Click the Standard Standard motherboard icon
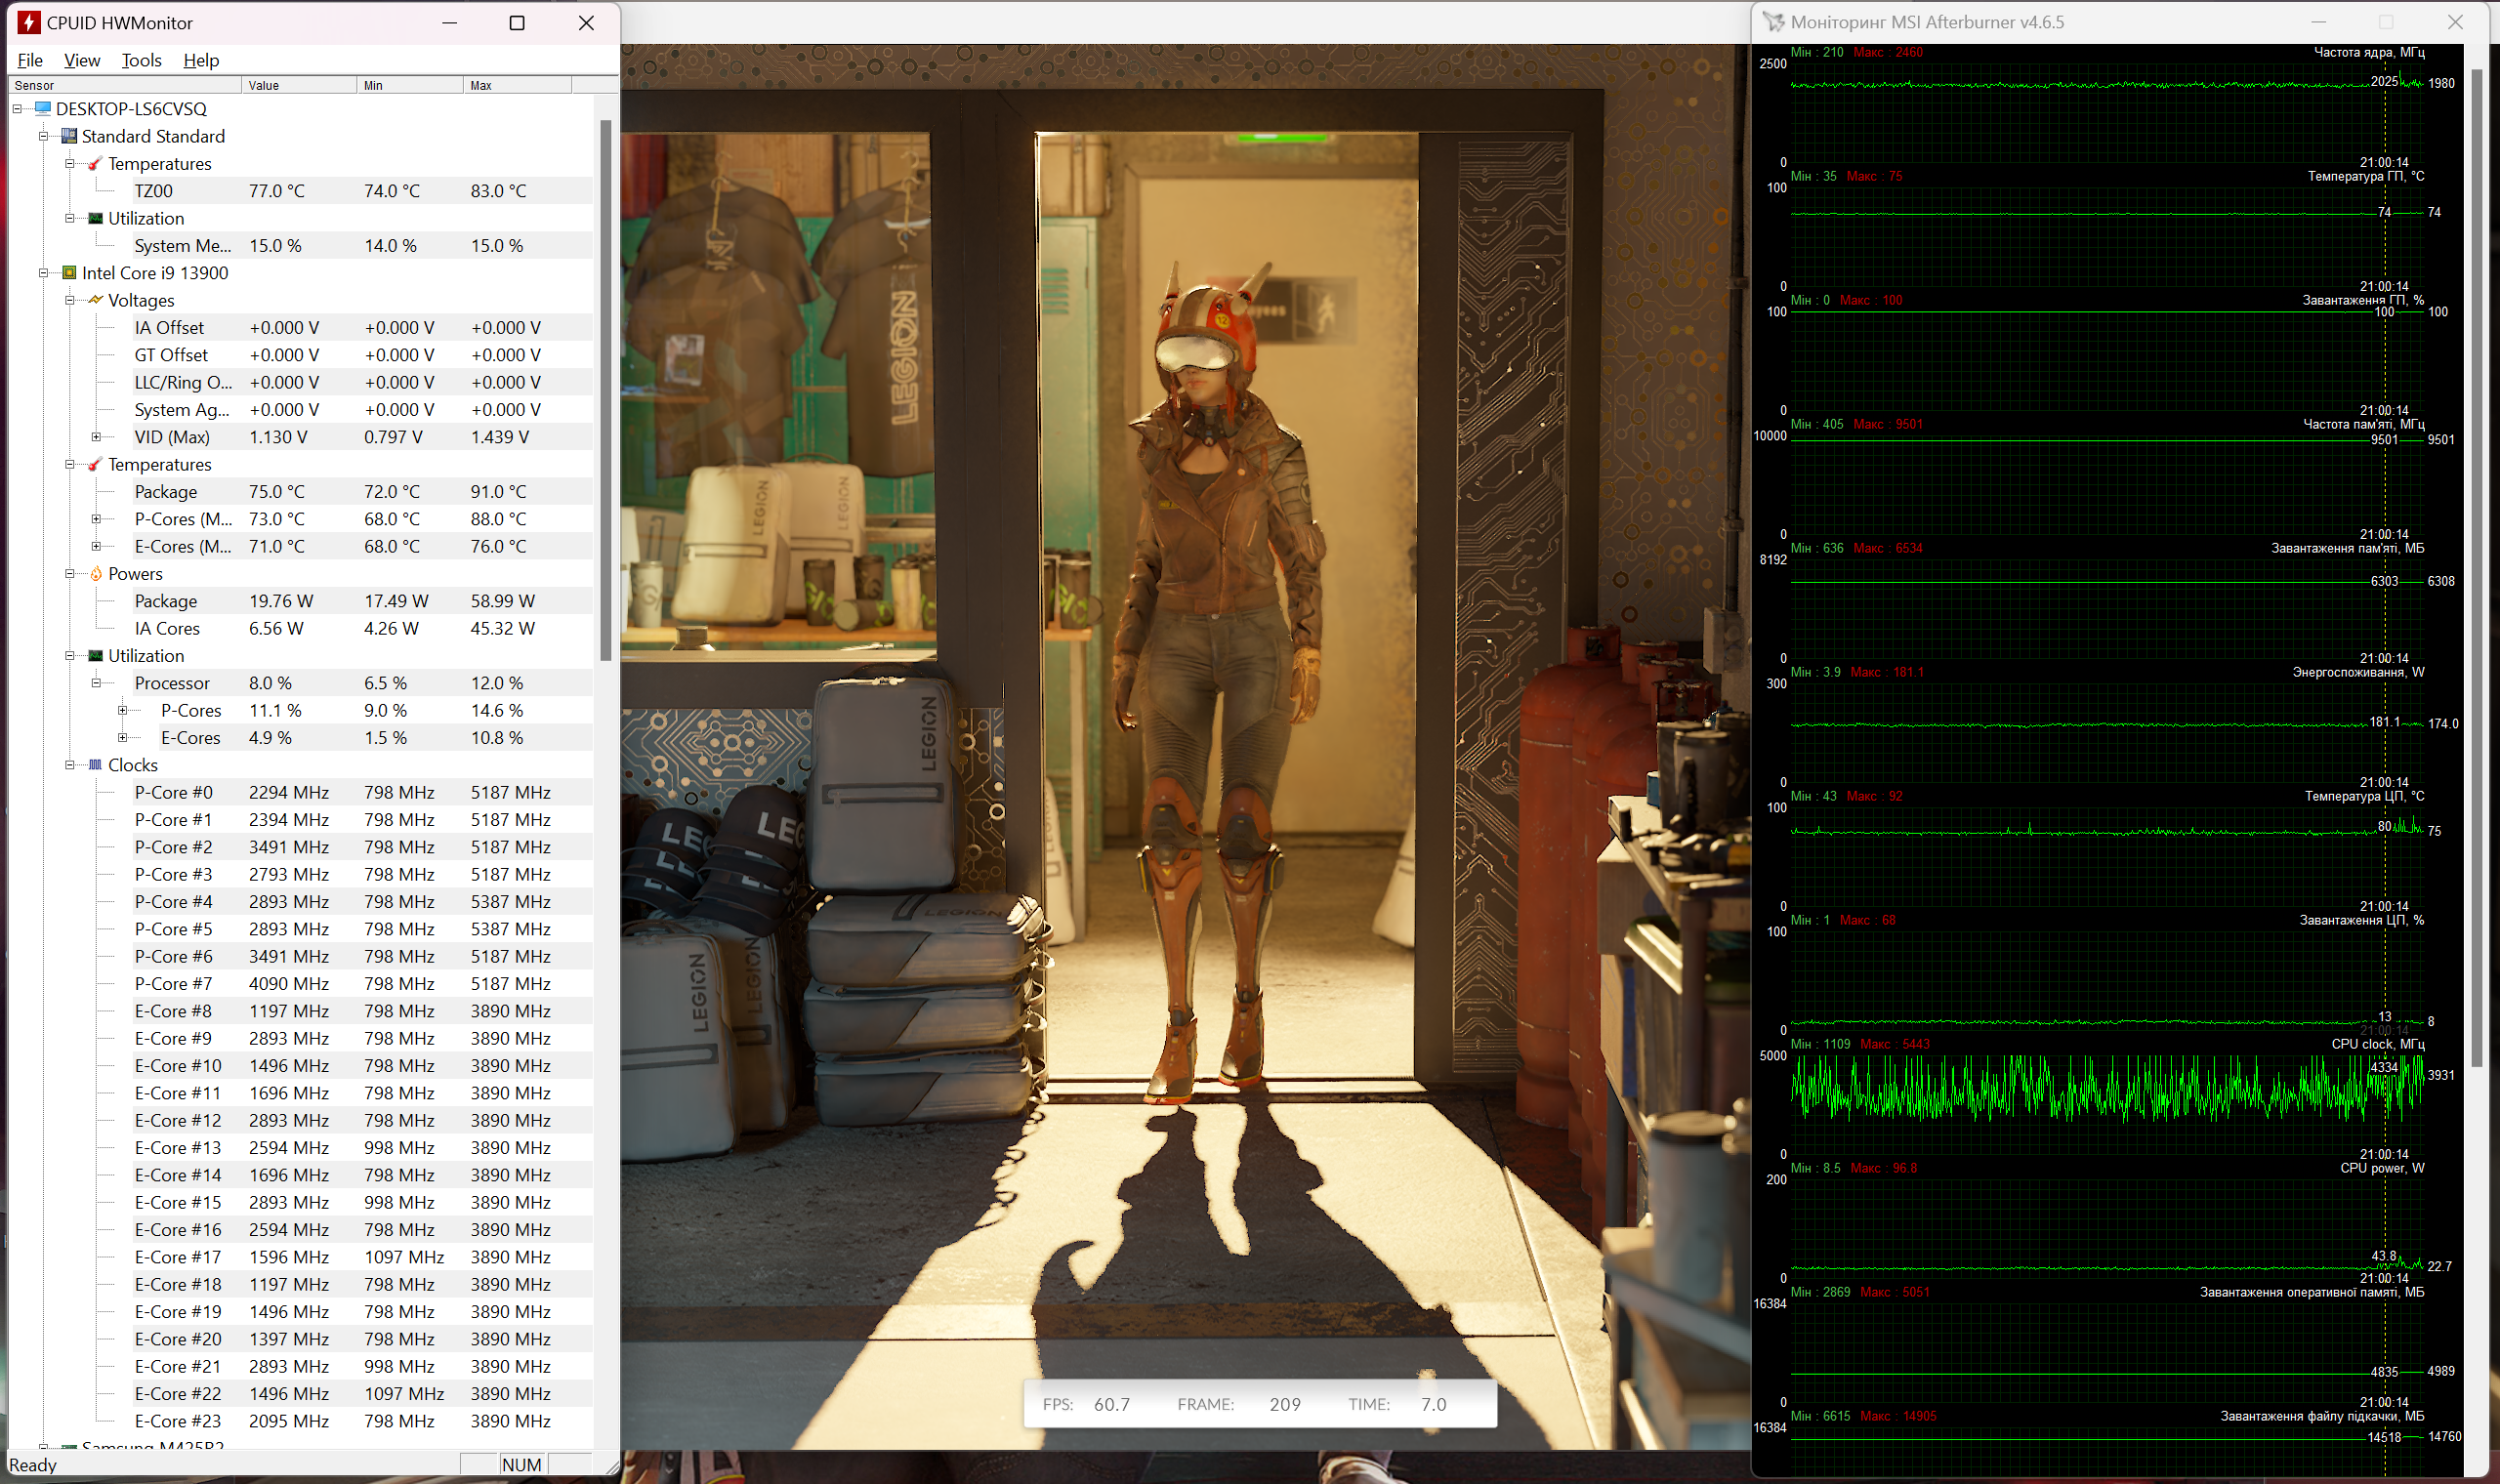The height and width of the screenshot is (1484, 2500). pyautogui.click(x=69, y=136)
